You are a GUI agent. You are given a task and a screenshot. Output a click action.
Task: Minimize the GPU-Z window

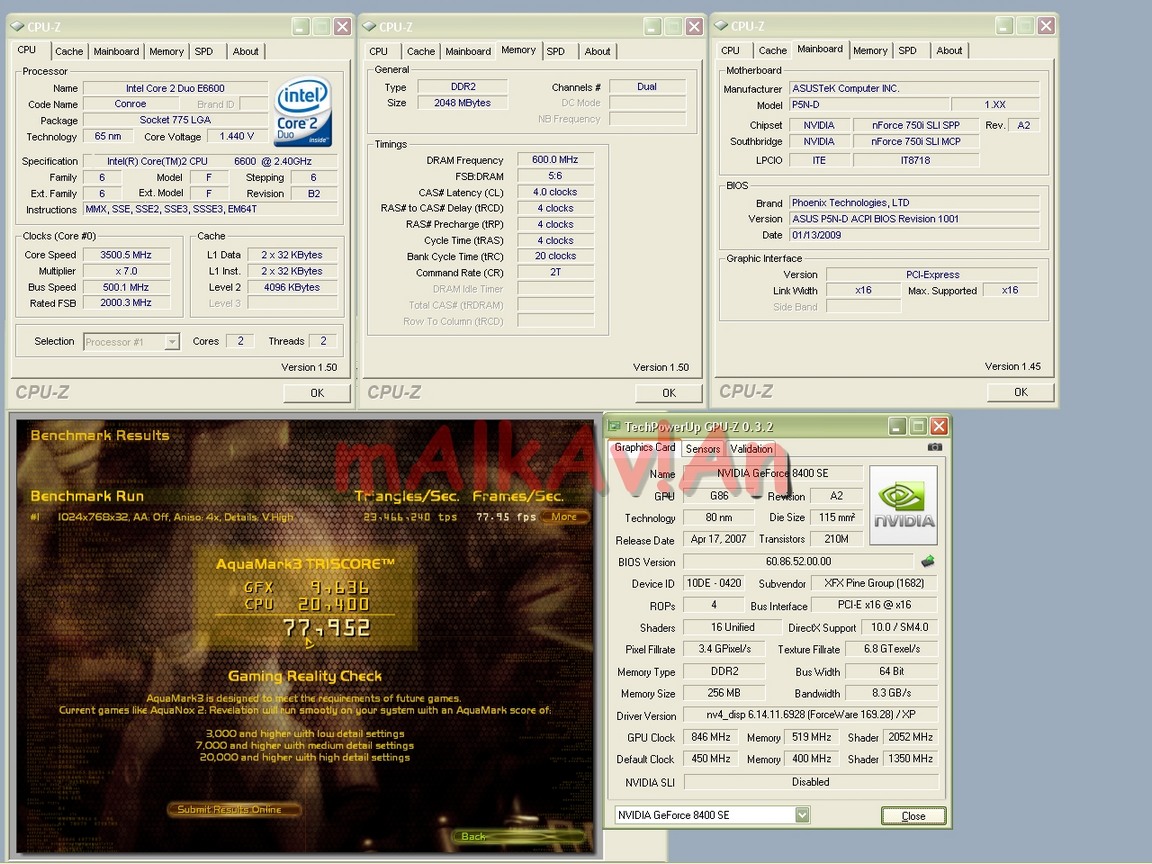[x=896, y=426]
